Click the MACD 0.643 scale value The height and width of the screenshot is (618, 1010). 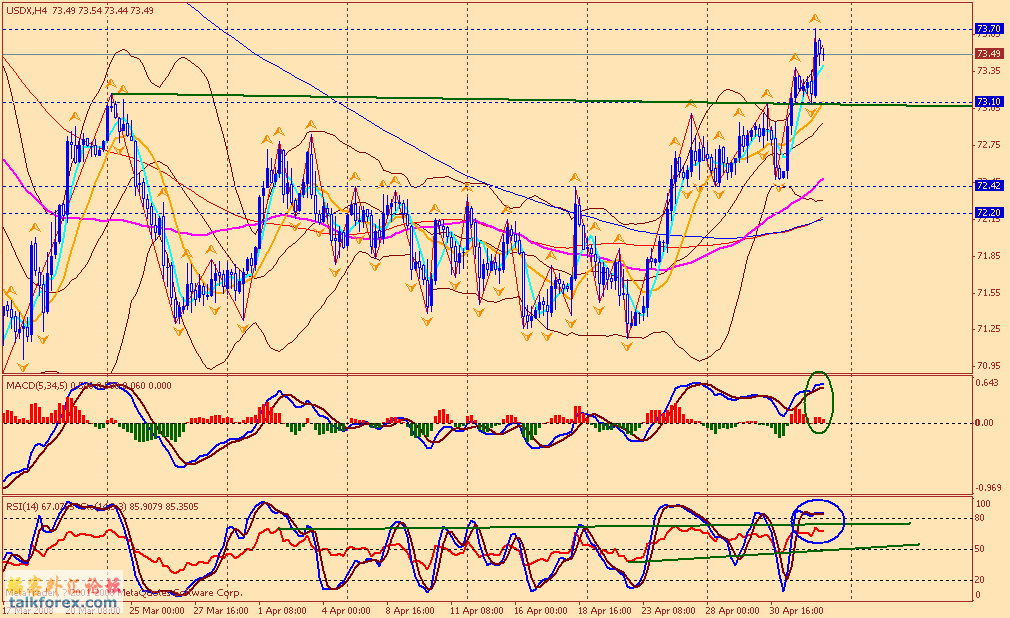pos(986,382)
